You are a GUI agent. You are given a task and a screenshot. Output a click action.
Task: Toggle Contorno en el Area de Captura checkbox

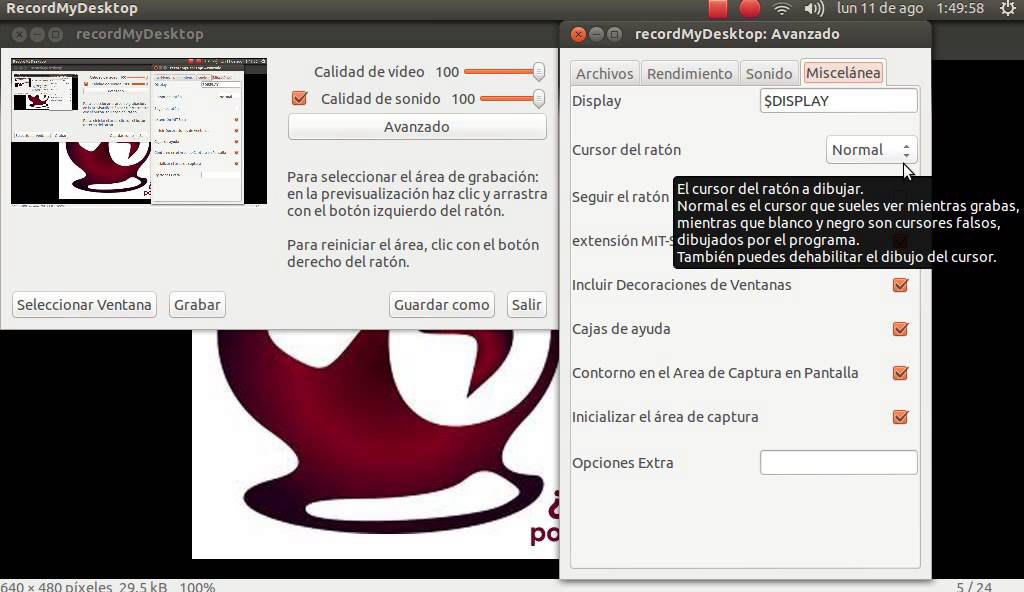[x=900, y=372]
